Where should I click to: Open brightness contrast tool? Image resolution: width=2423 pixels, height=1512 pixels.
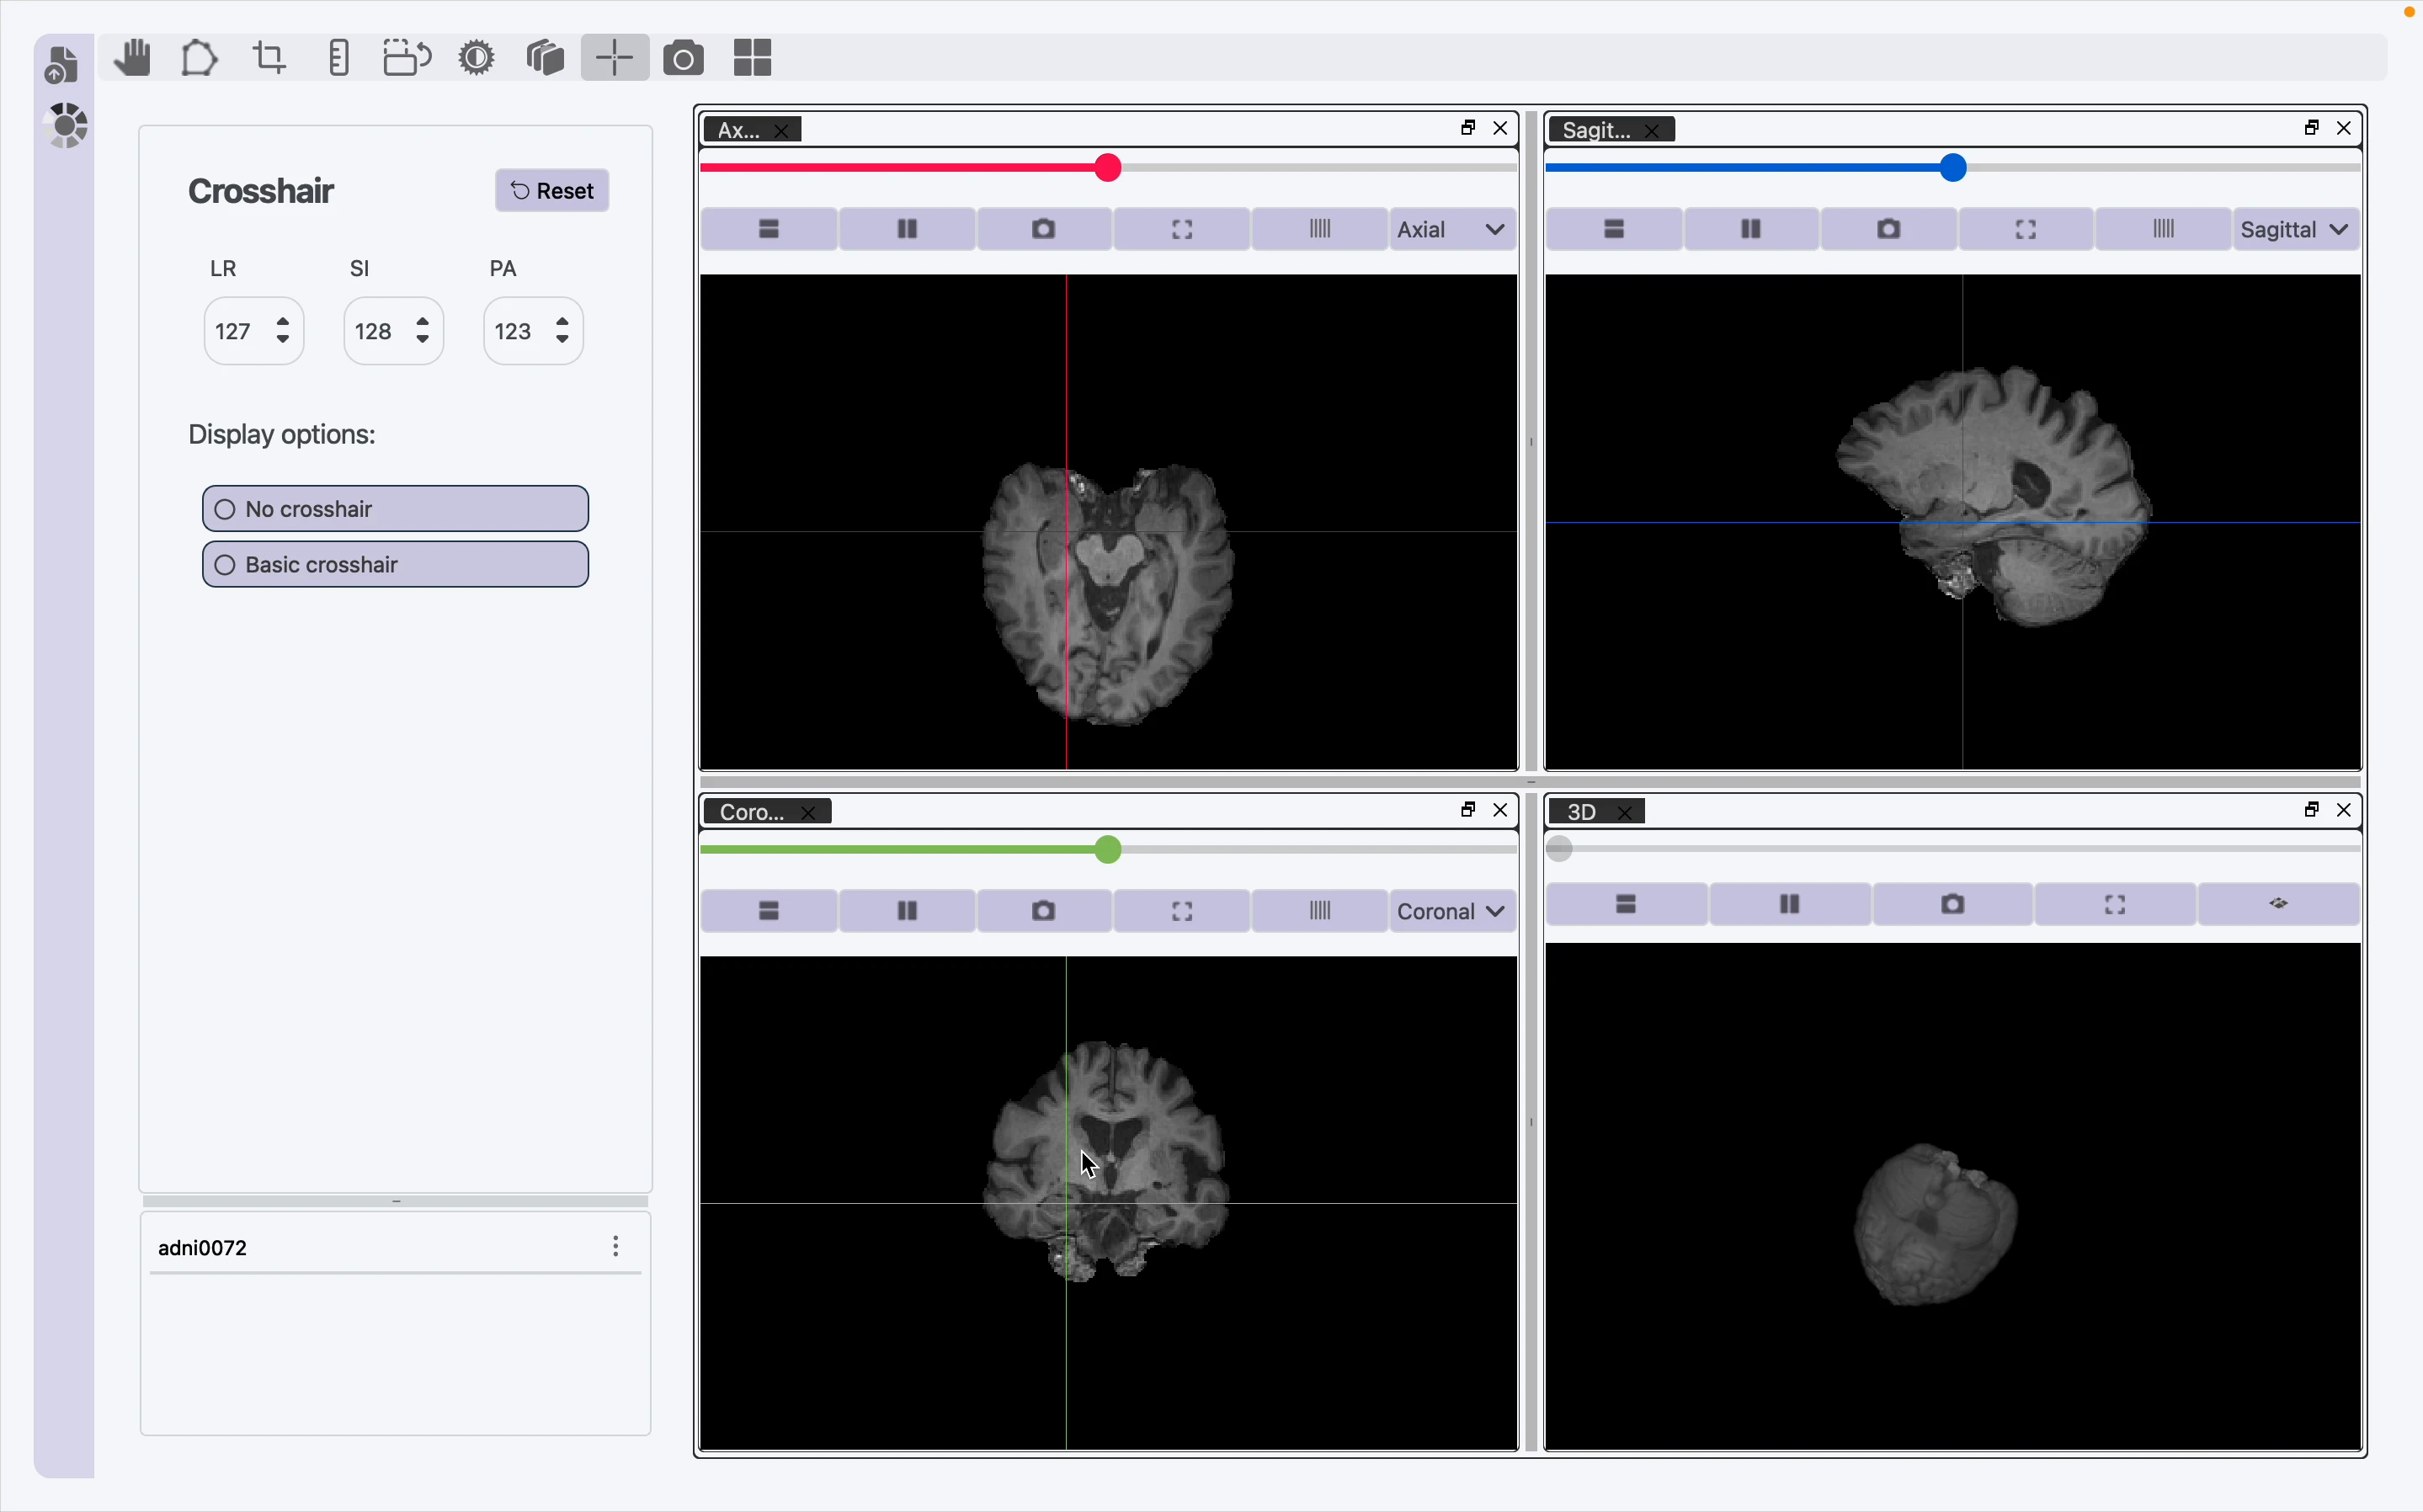click(x=477, y=58)
